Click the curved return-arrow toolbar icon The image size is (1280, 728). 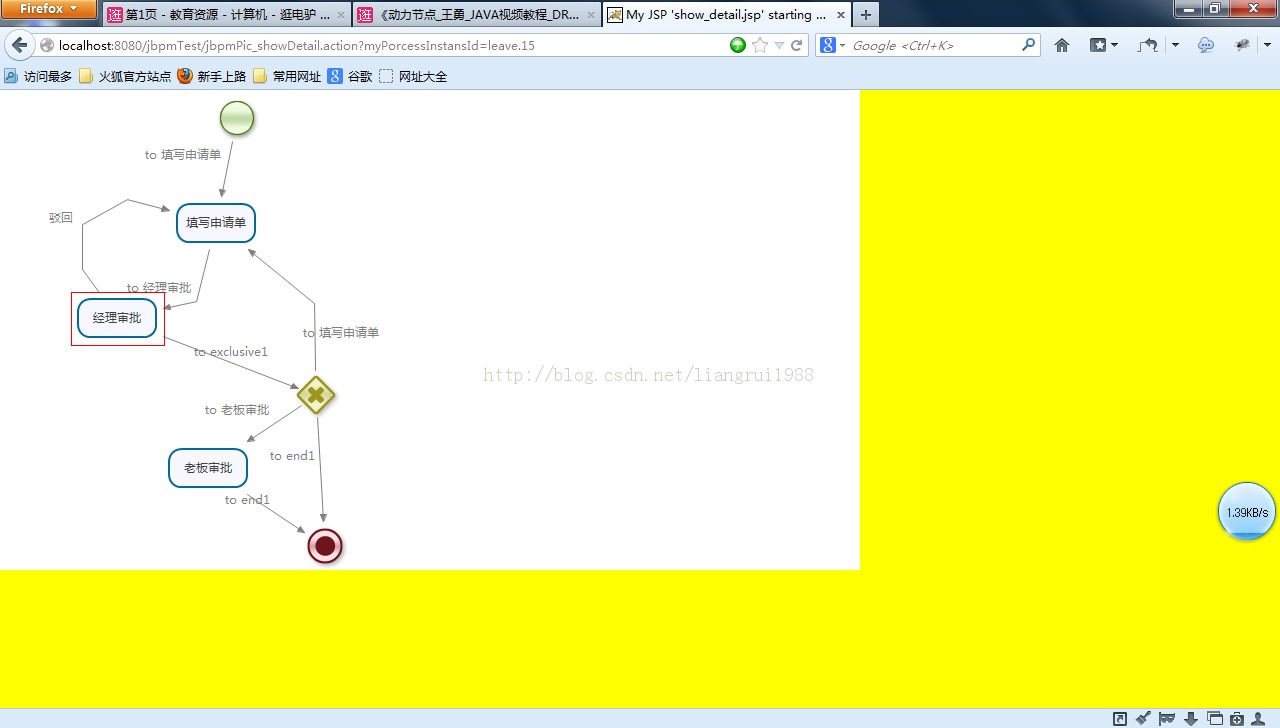pos(1148,45)
